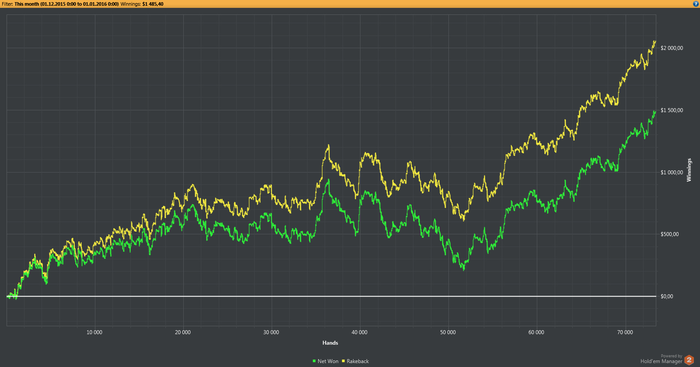Click the '30 000' hands axis label
Image resolution: width=700 pixels, height=367 pixels.
coord(271,332)
